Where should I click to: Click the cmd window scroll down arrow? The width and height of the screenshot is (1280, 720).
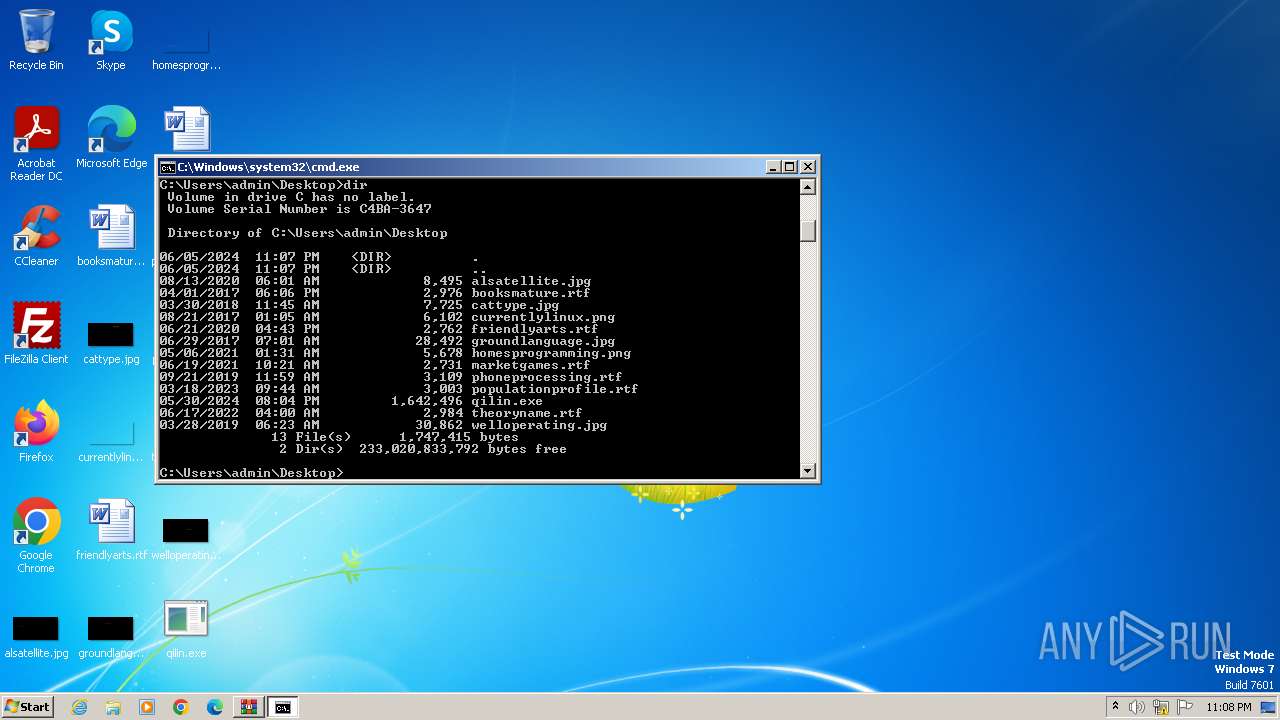pyautogui.click(x=808, y=471)
